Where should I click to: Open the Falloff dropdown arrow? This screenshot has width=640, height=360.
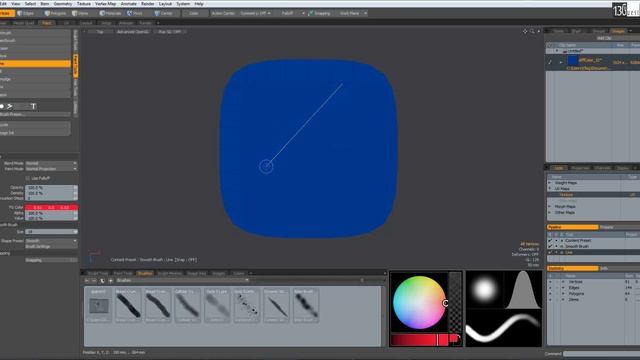[303, 13]
